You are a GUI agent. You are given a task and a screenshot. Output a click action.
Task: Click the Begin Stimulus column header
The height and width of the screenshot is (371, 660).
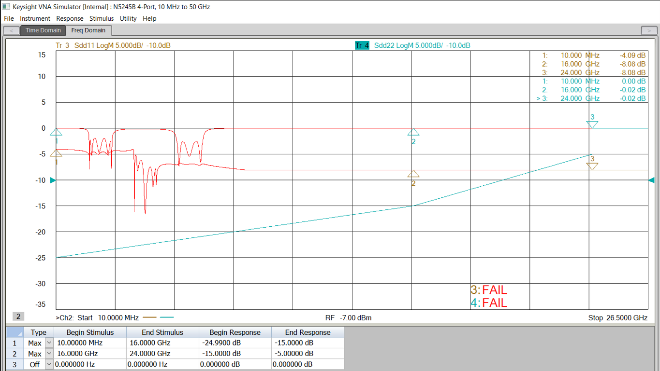(x=90, y=332)
